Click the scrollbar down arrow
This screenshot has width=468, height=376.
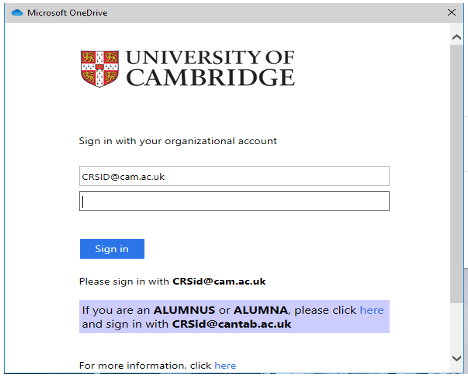456,358
